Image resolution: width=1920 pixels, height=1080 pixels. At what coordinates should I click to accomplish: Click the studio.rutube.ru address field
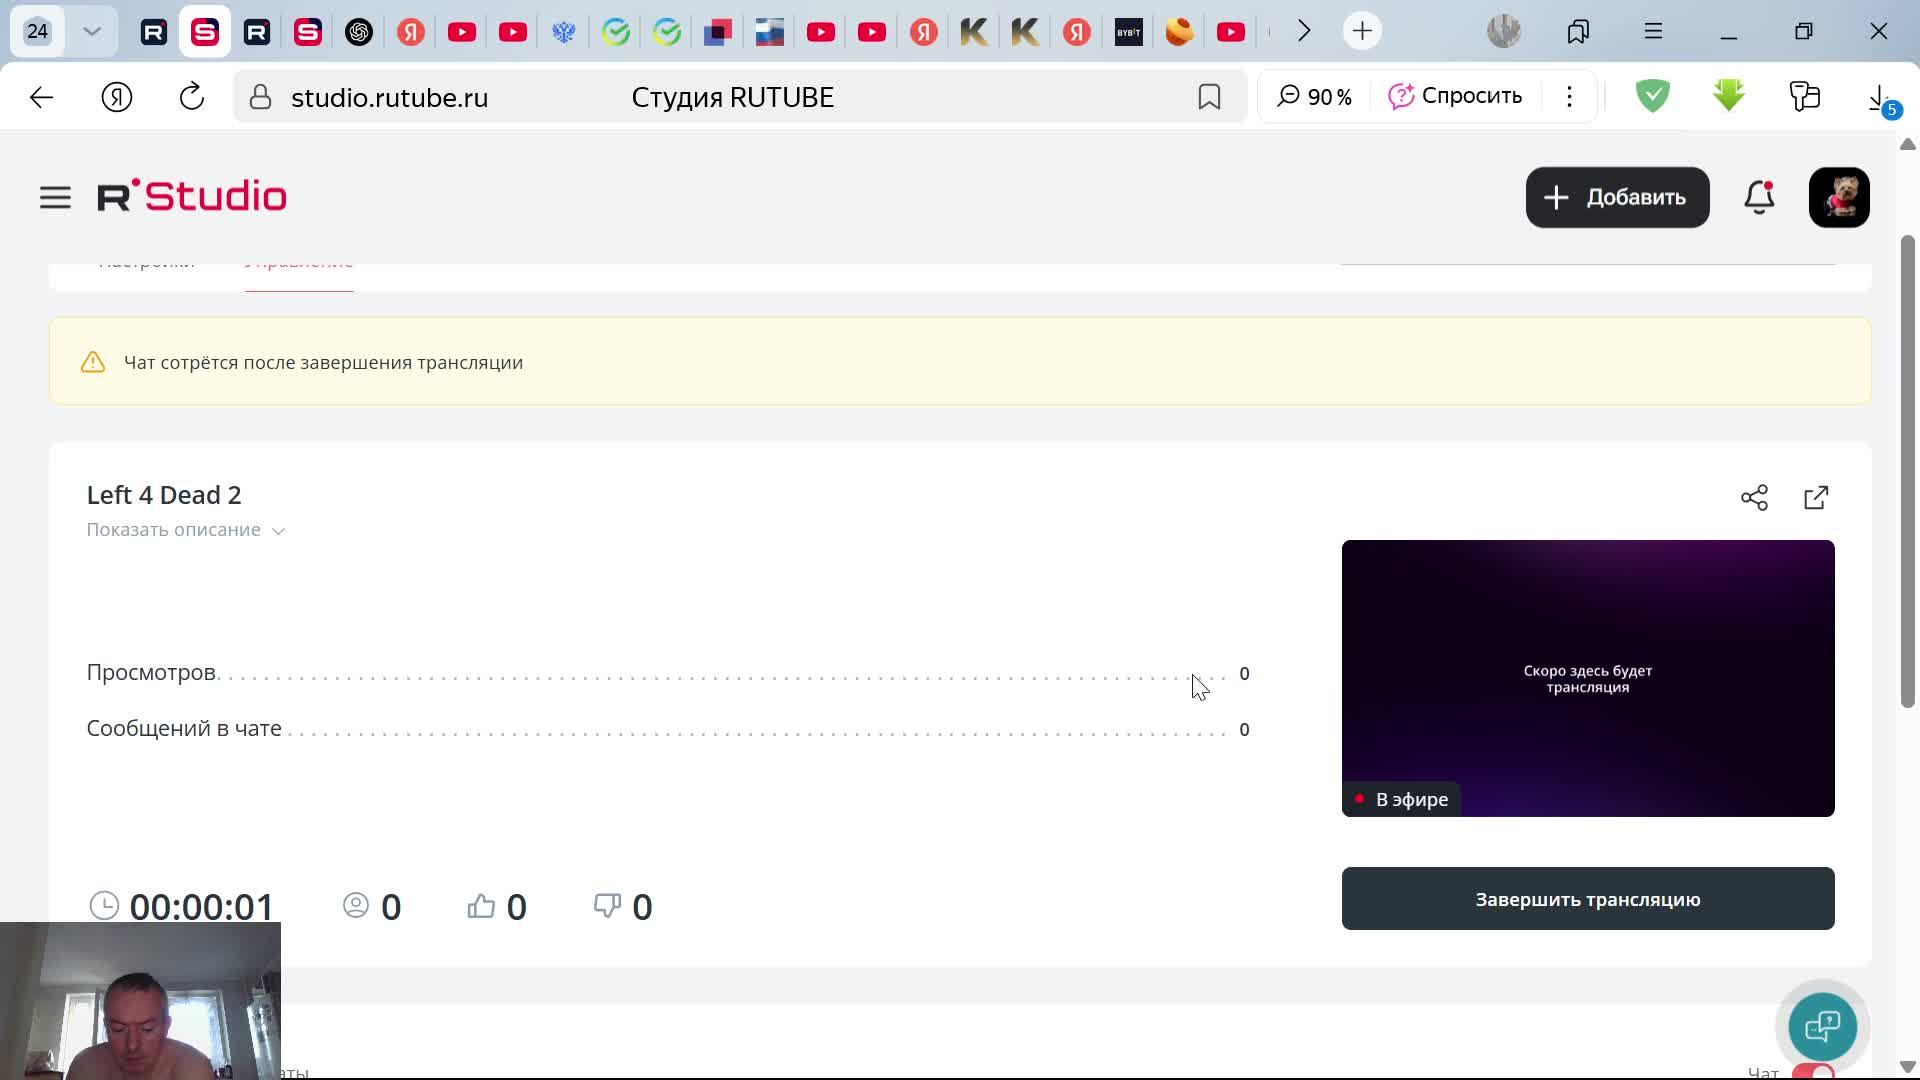click(x=389, y=97)
